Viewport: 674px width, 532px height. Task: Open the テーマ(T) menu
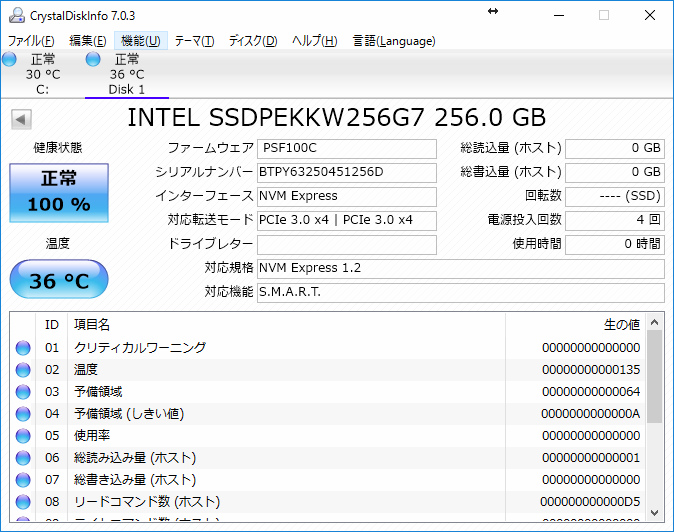[x=194, y=41]
